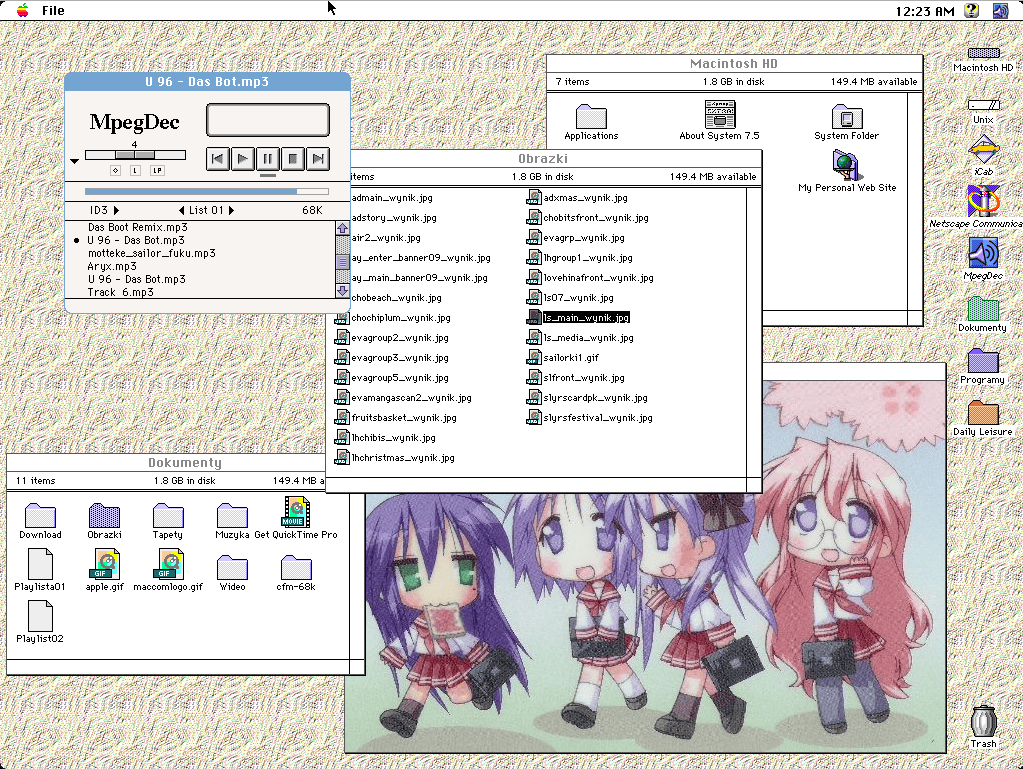Pause playback in MpegDec
This screenshot has width=1023, height=769.
(268, 158)
